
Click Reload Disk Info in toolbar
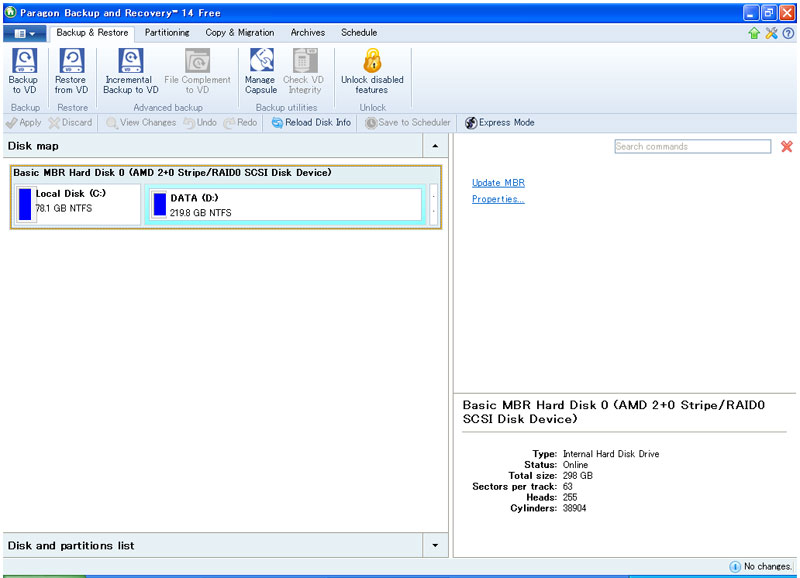pos(311,123)
